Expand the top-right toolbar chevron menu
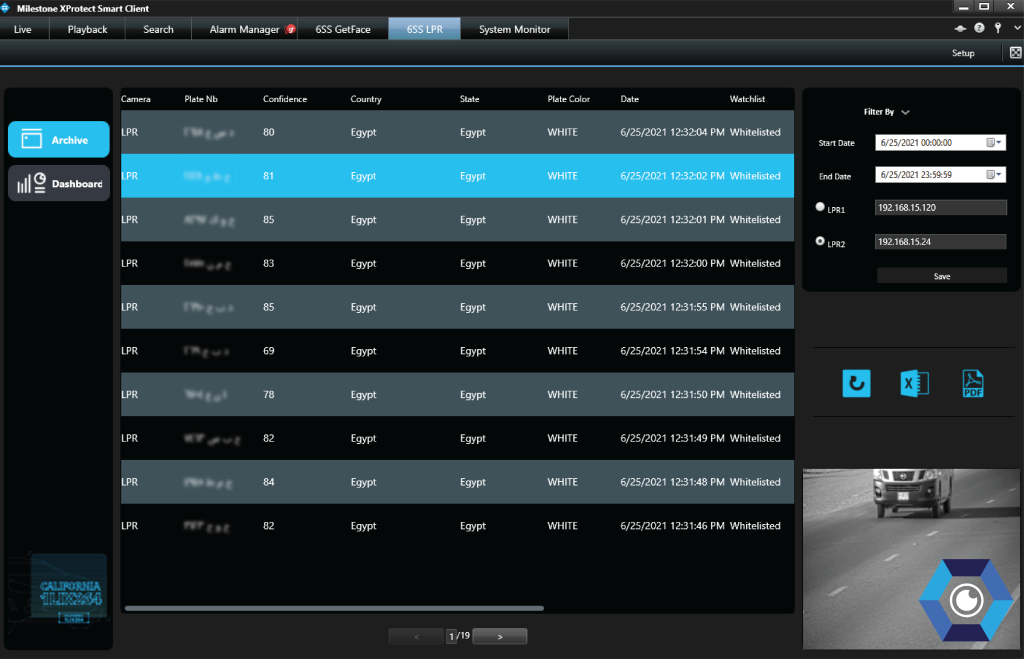The width and height of the screenshot is (1024, 659). coord(1017,28)
